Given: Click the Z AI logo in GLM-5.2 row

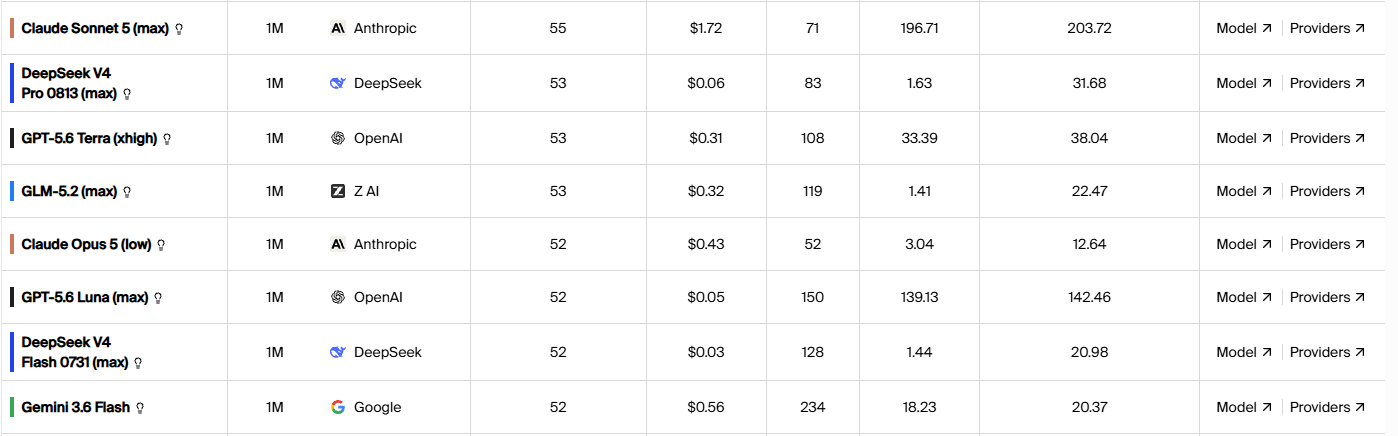Looking at the screenshot, I should [x=338, y=191].
